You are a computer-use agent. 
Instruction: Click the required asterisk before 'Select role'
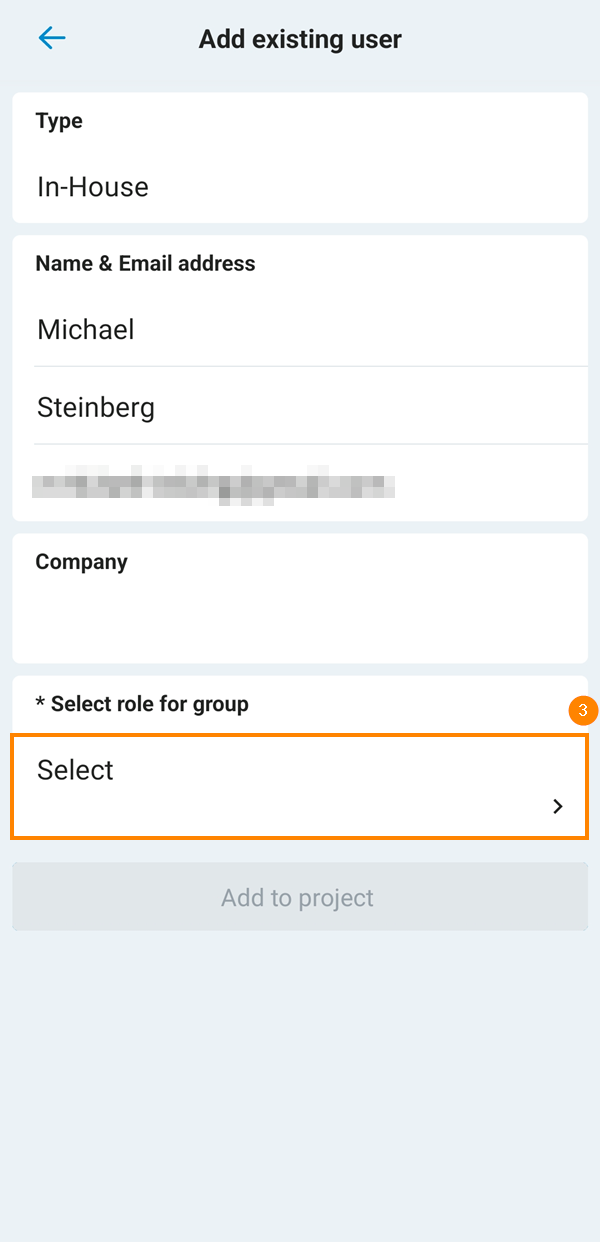coord(40,705)
